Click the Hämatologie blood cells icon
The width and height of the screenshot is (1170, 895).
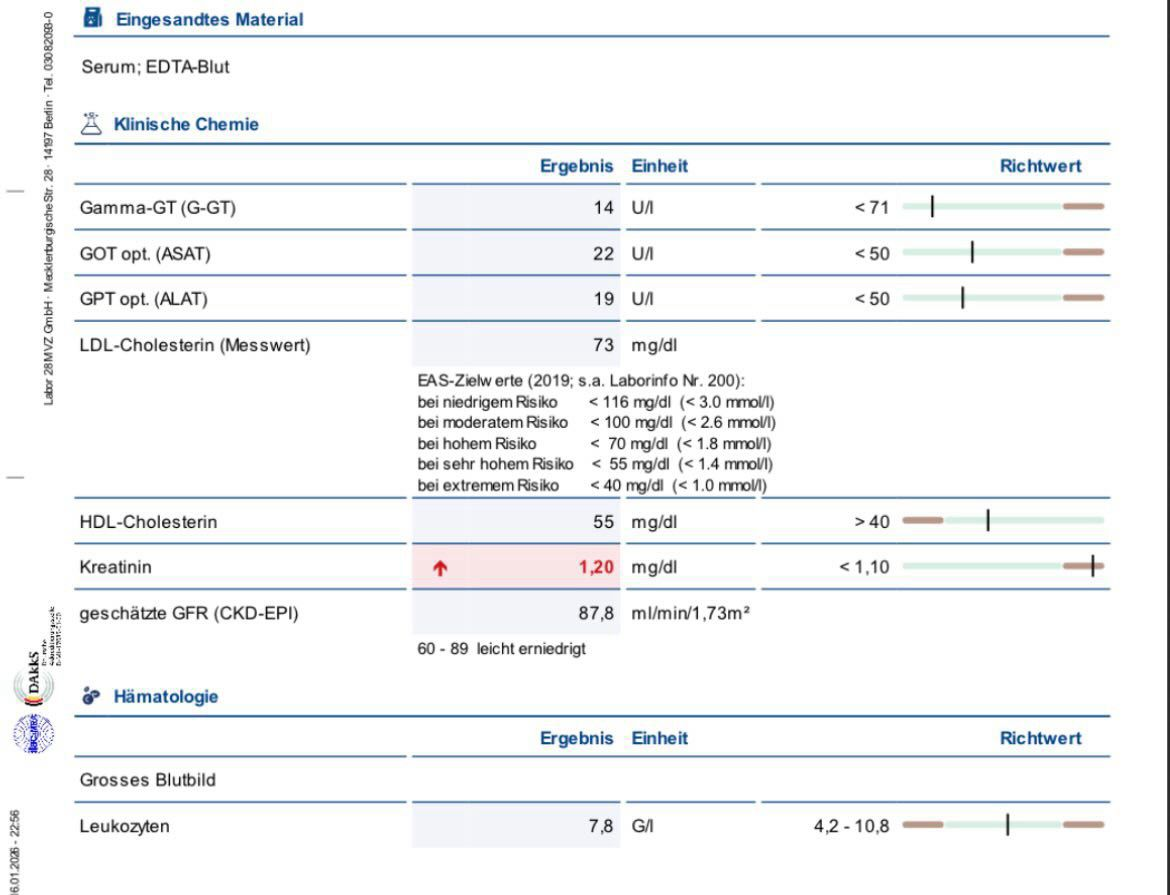click(93, 696)
